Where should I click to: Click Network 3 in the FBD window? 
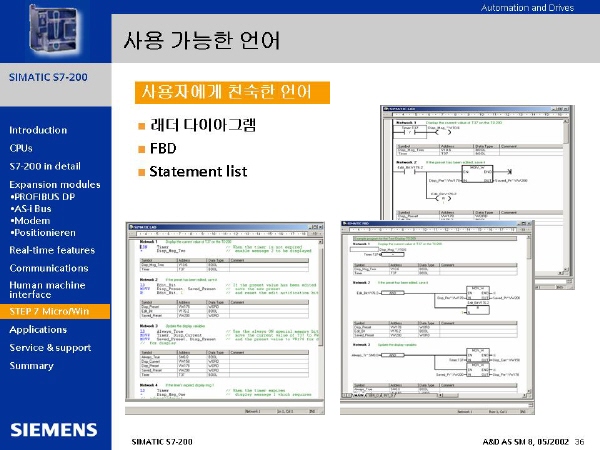[361, 345]
